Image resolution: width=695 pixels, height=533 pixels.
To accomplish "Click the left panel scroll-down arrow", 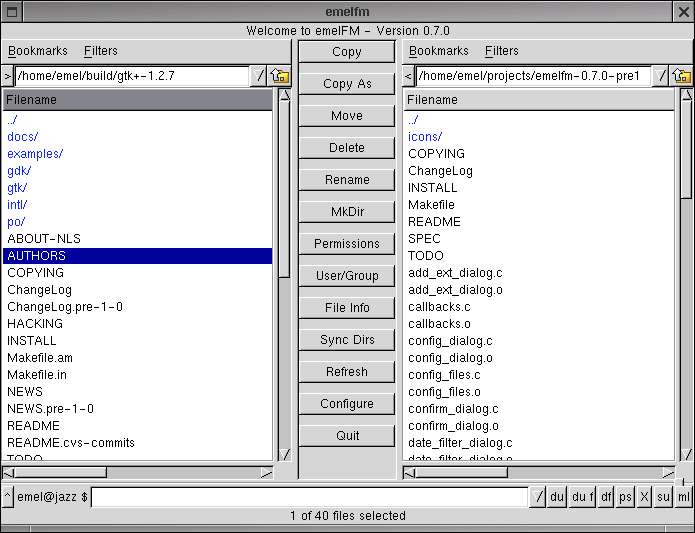I will click(x=285, y=454).
